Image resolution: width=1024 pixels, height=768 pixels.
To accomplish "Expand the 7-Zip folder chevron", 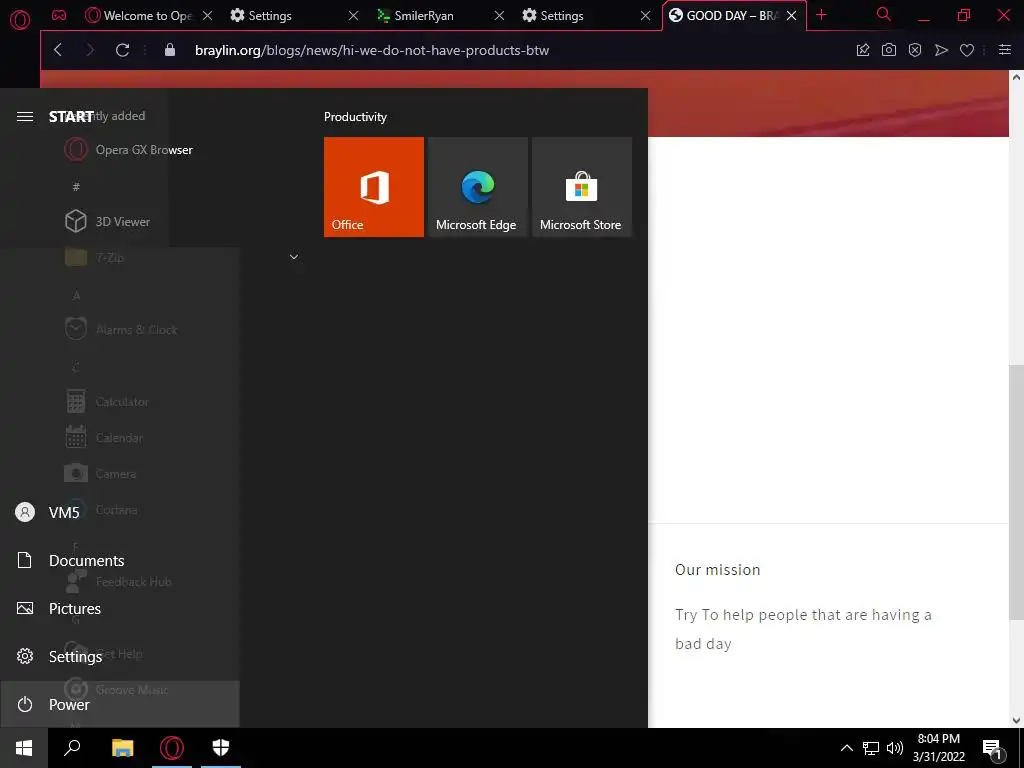I will click(x=294, y=257).
